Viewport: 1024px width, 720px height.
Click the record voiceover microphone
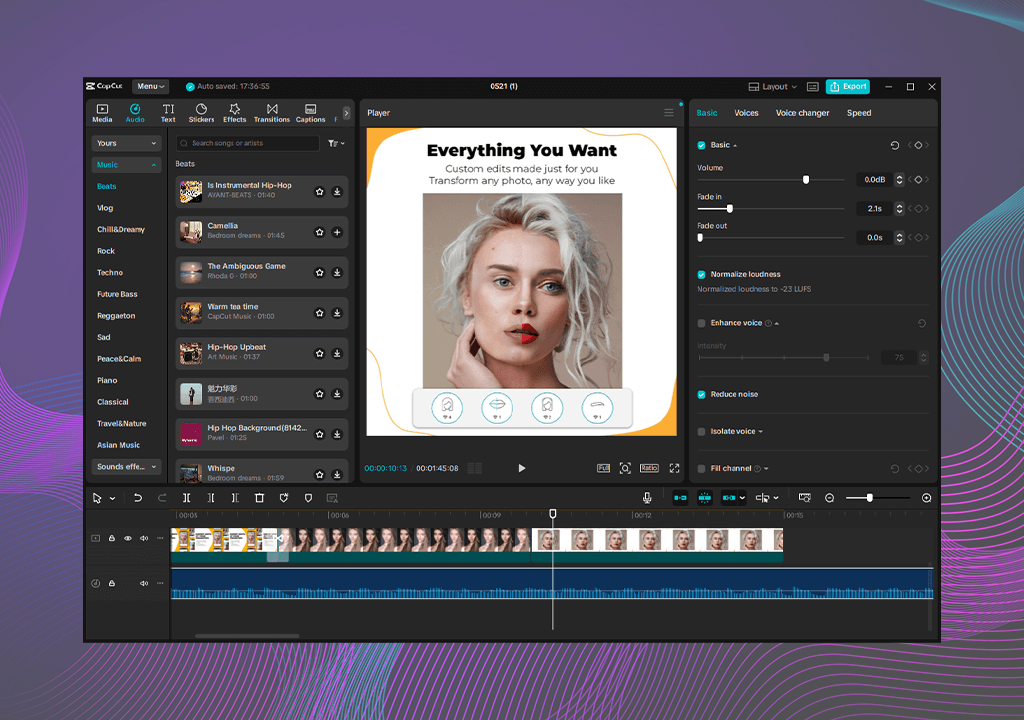[x=647, y=498]
